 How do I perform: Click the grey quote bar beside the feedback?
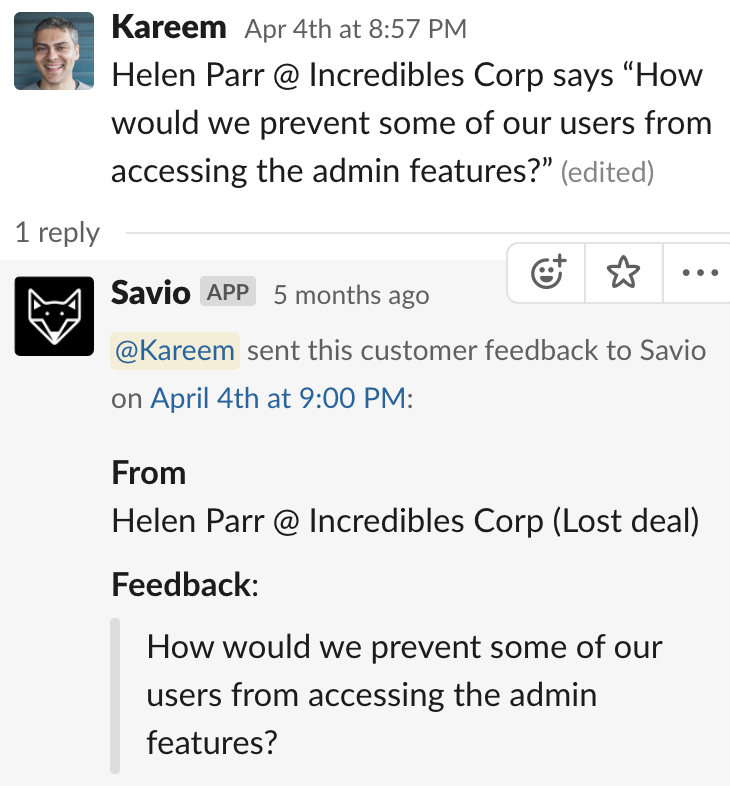115,696
